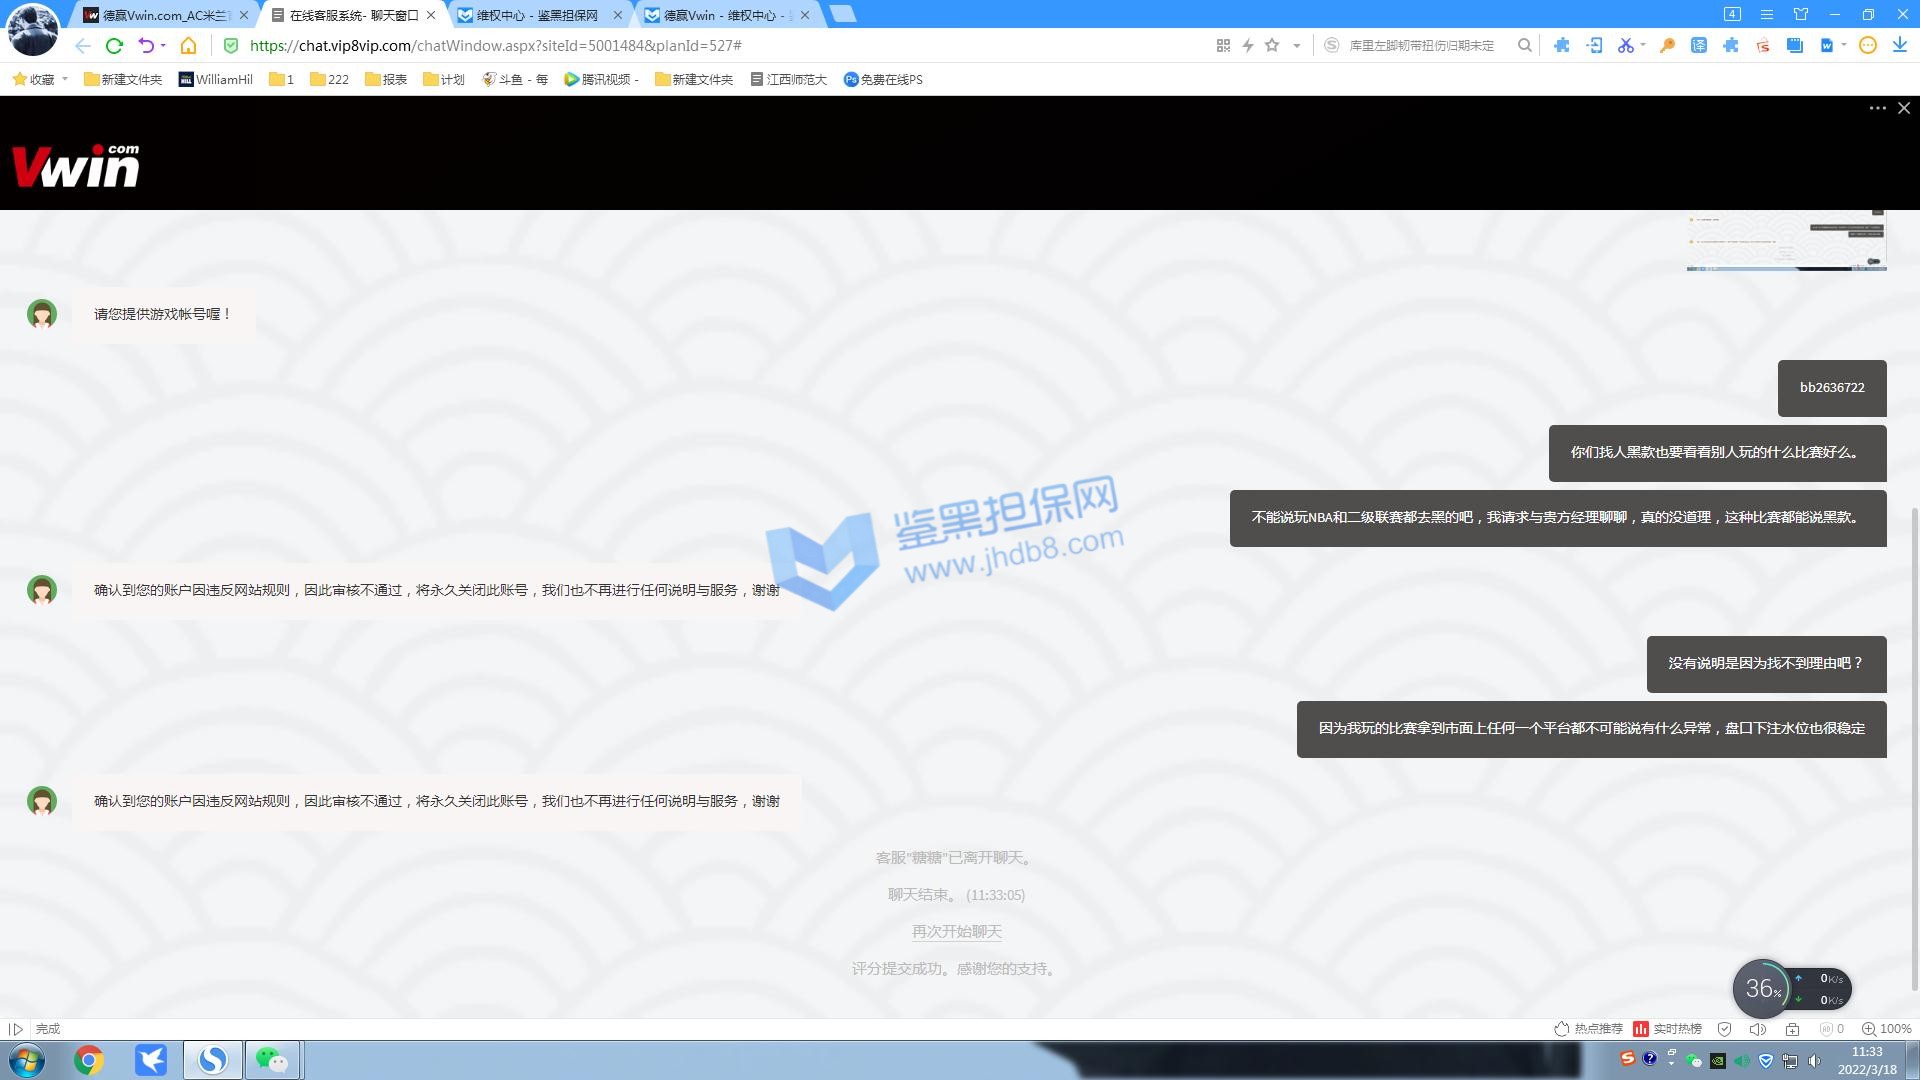Switch to 维权中心 - 鉴黑担保网 tab

pos(537,15)
